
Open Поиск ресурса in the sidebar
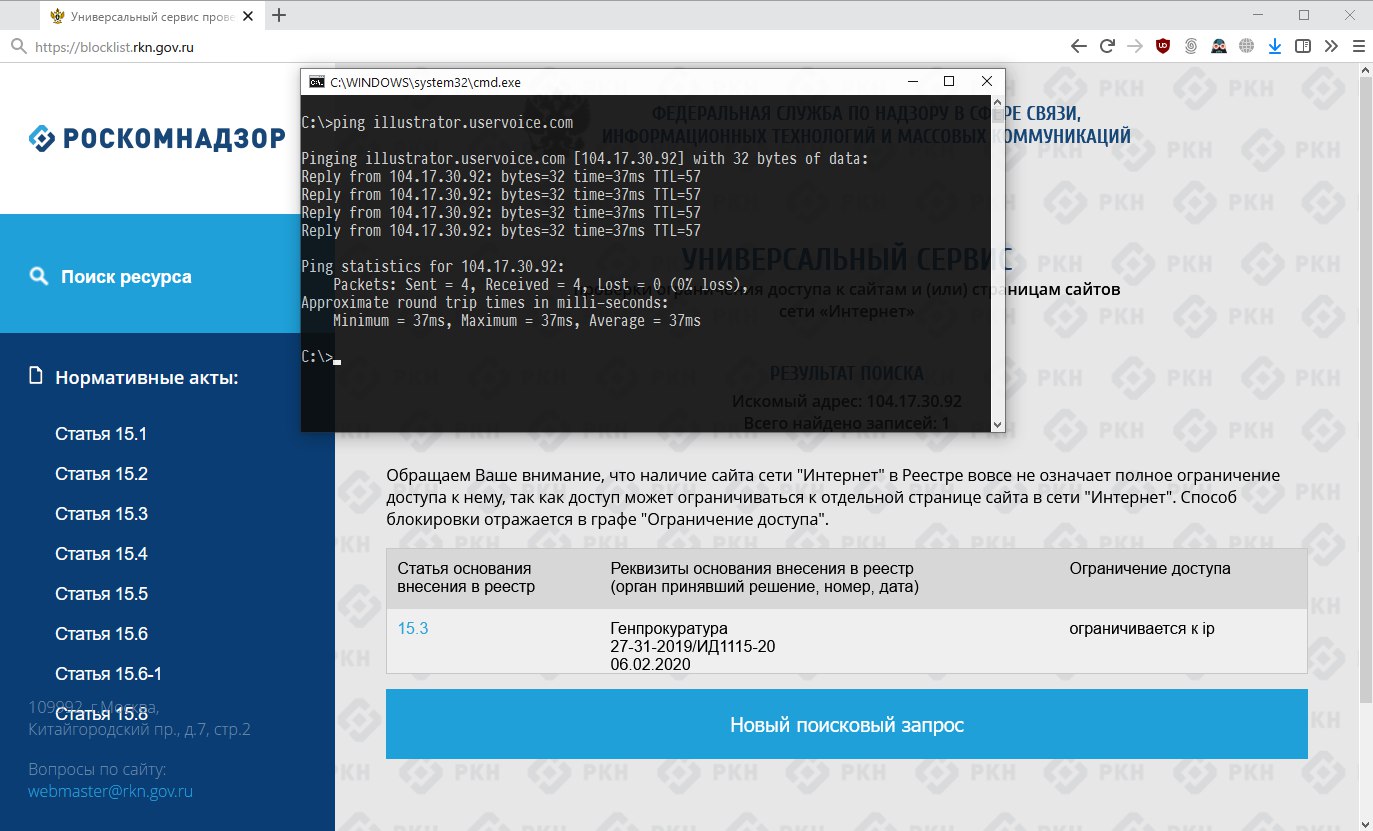(x=126, y=277)
